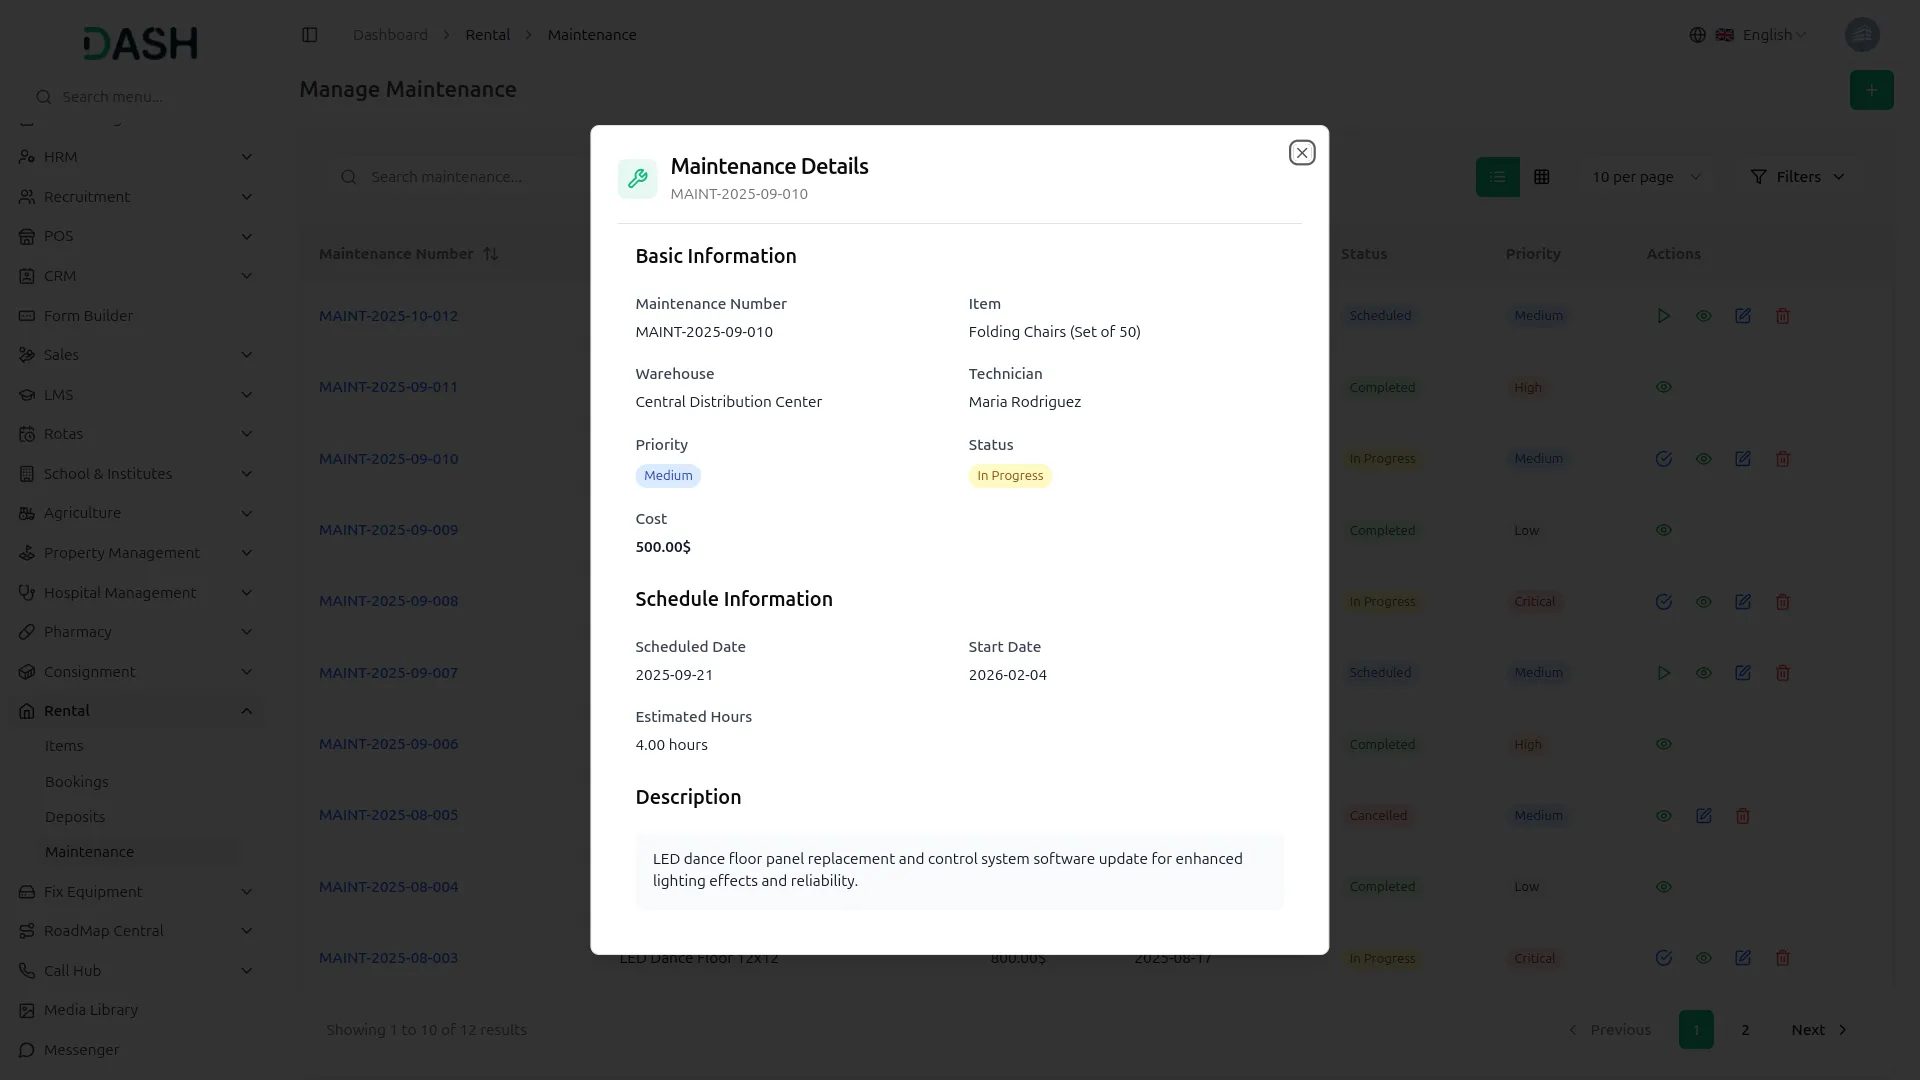This screenshot has width=1920, height=1080.
Task: Close the Maintenance Details dialog
Action: [x=1301, y=153]
